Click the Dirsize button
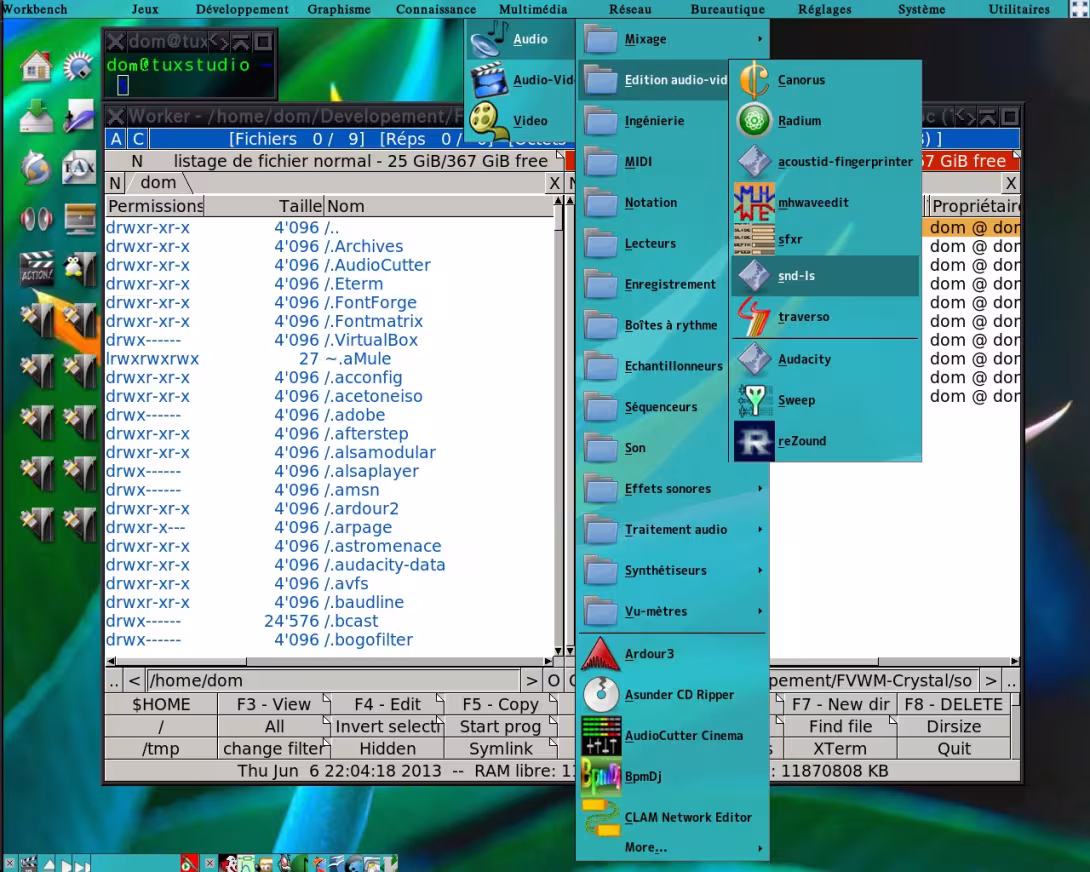The image size is (1090, 872). (954, 727)
